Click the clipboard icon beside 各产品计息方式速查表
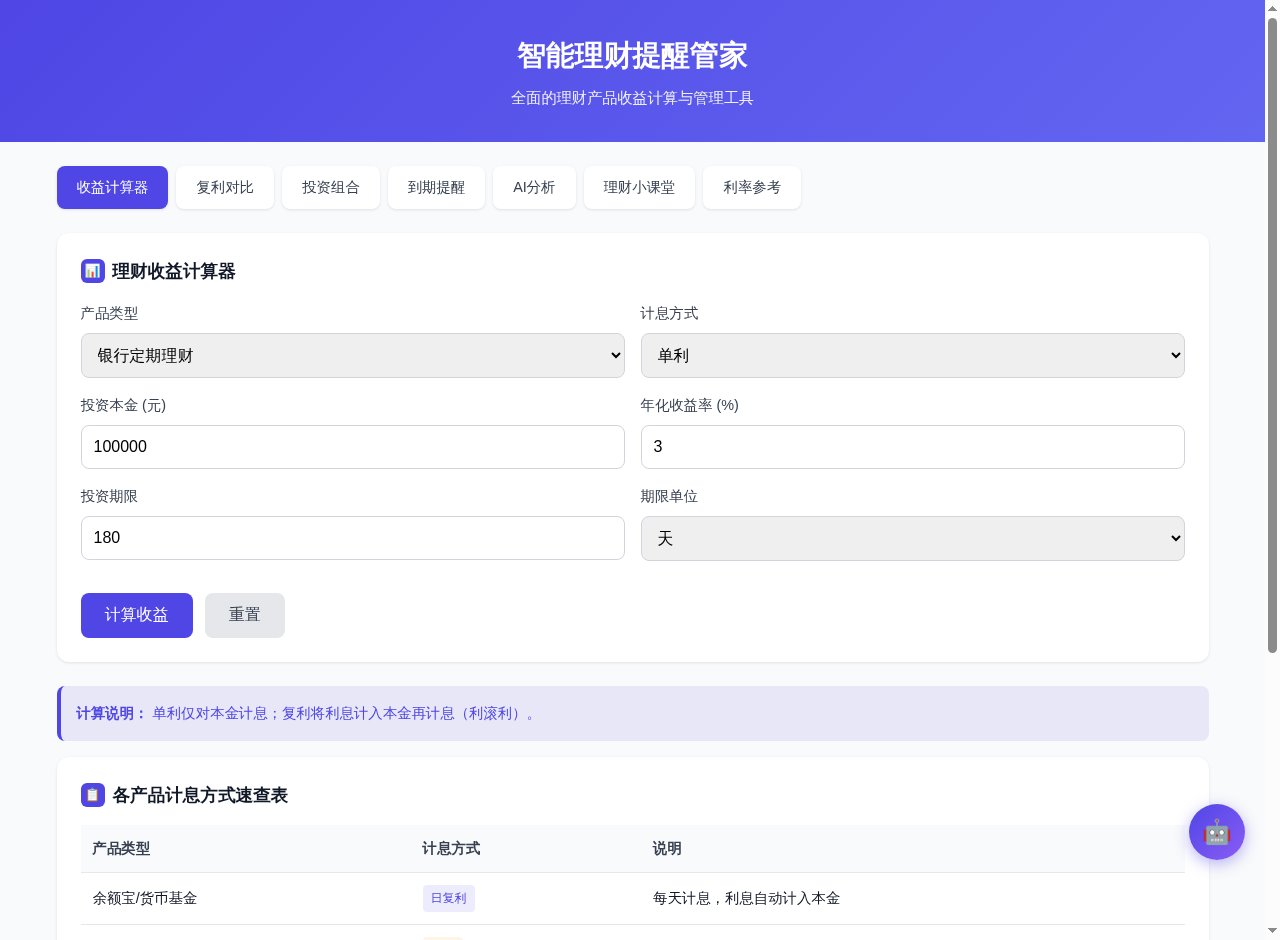 tap(92, 795)
